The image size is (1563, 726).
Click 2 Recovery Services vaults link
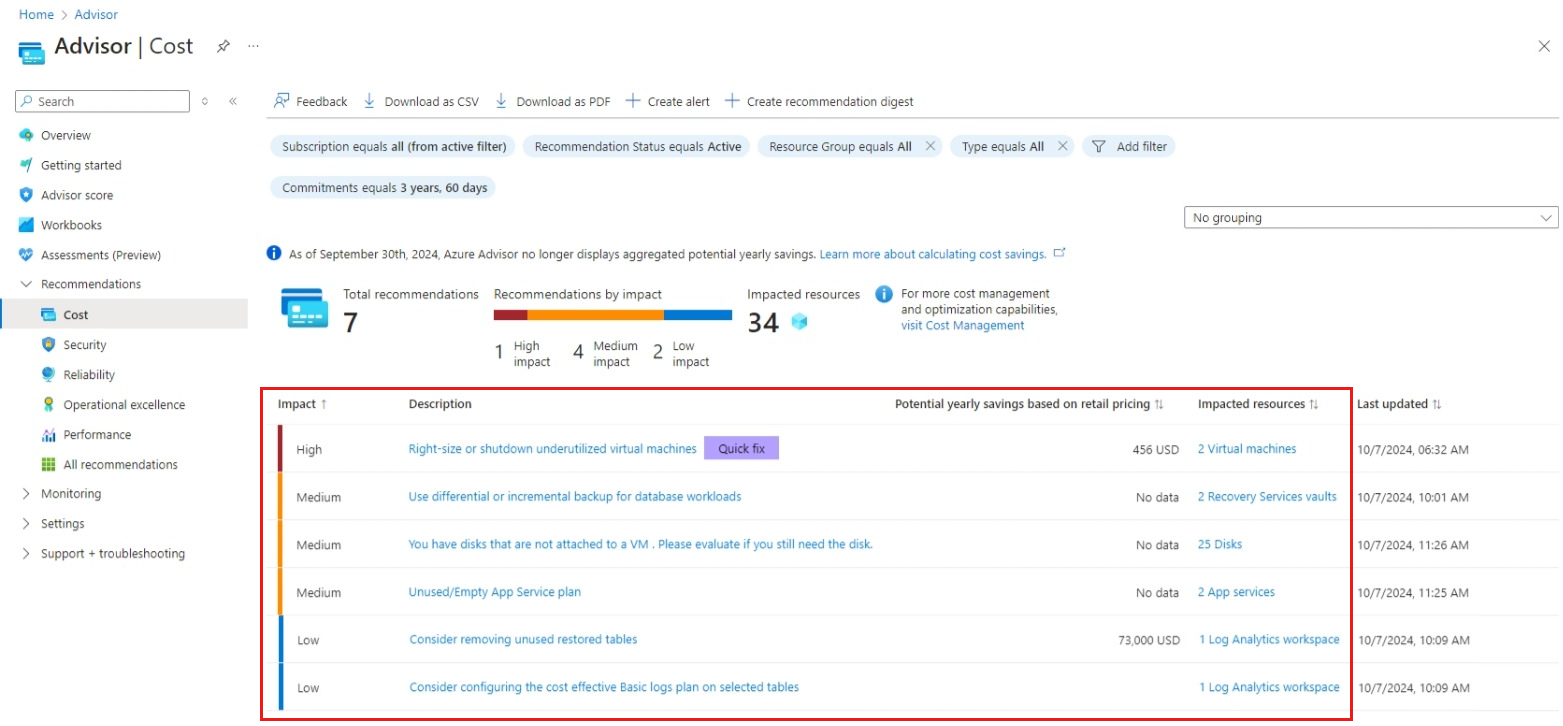pyautogui.click(x=1267, y=496)
